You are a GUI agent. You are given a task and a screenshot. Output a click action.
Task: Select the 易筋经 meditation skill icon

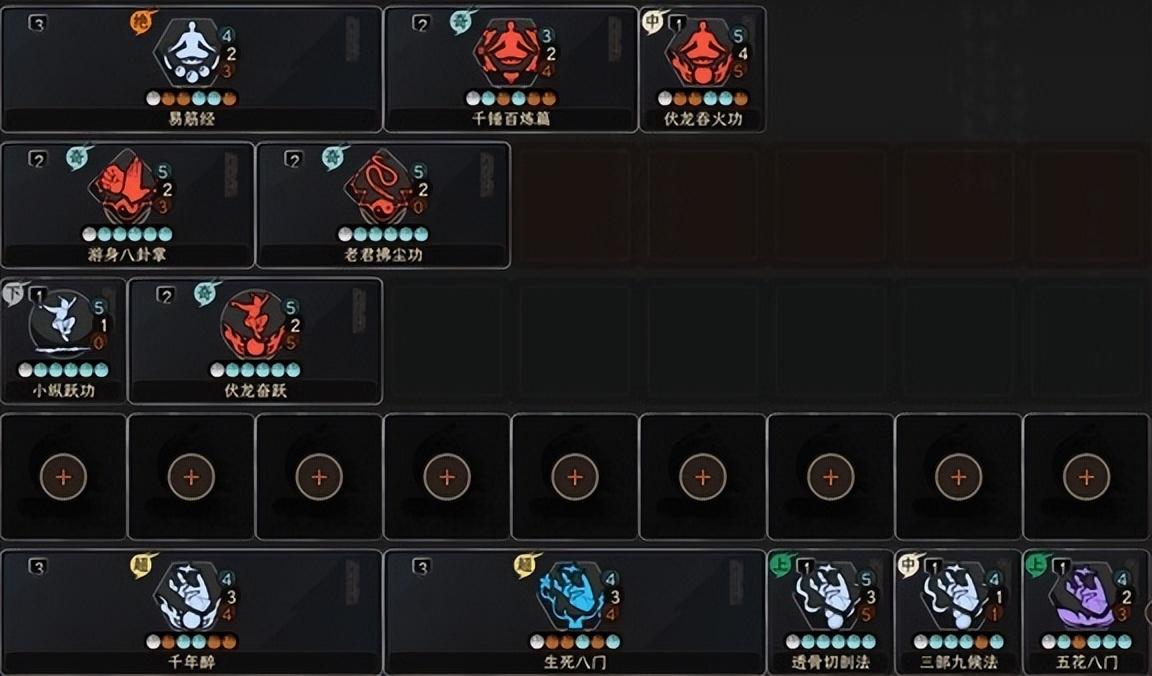pos(190,54)
